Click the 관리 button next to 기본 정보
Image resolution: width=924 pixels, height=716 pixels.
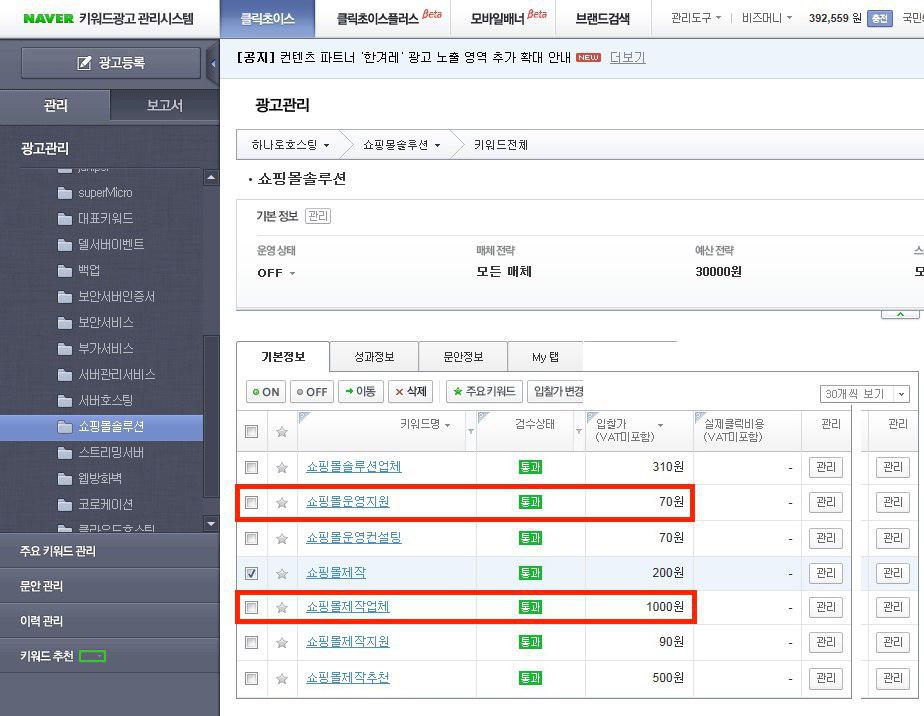pyautogui.click(x=318, y=216)
